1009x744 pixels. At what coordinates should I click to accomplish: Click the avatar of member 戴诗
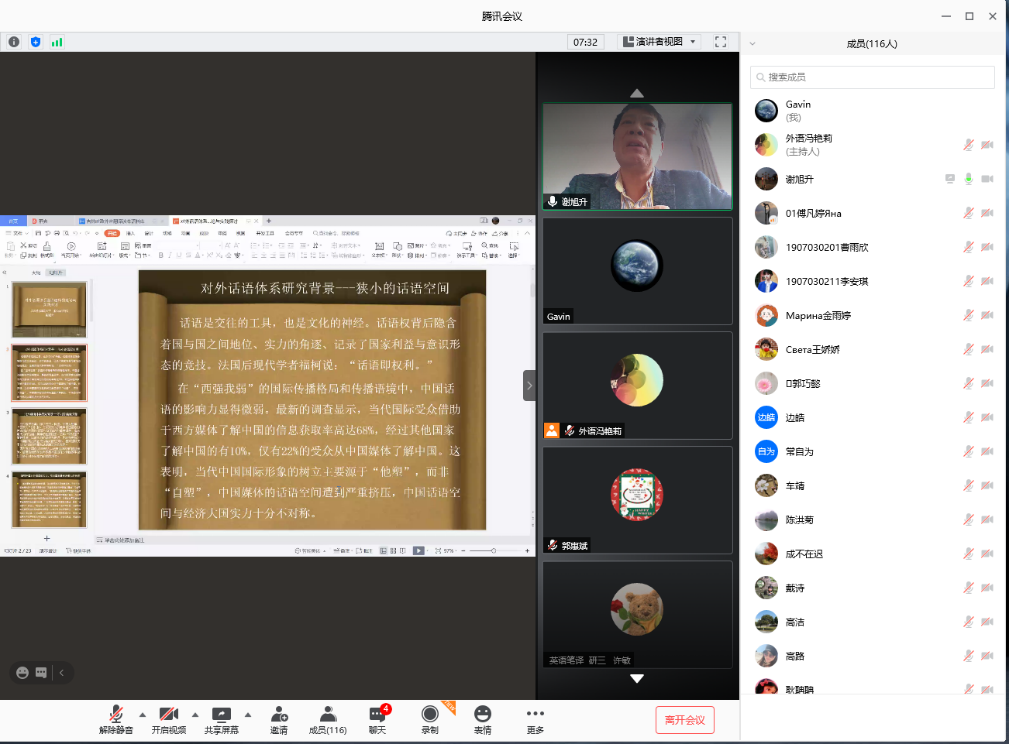[766, 588]
